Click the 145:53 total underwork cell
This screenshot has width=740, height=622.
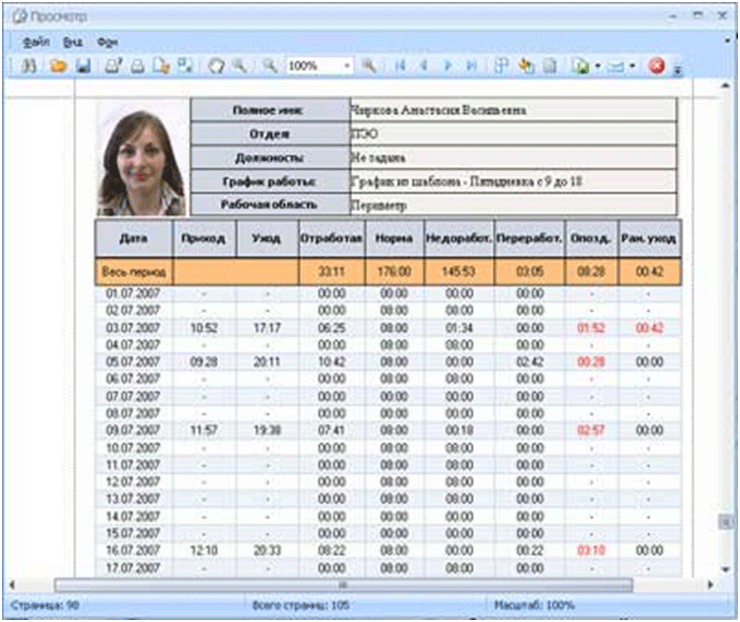459,272
